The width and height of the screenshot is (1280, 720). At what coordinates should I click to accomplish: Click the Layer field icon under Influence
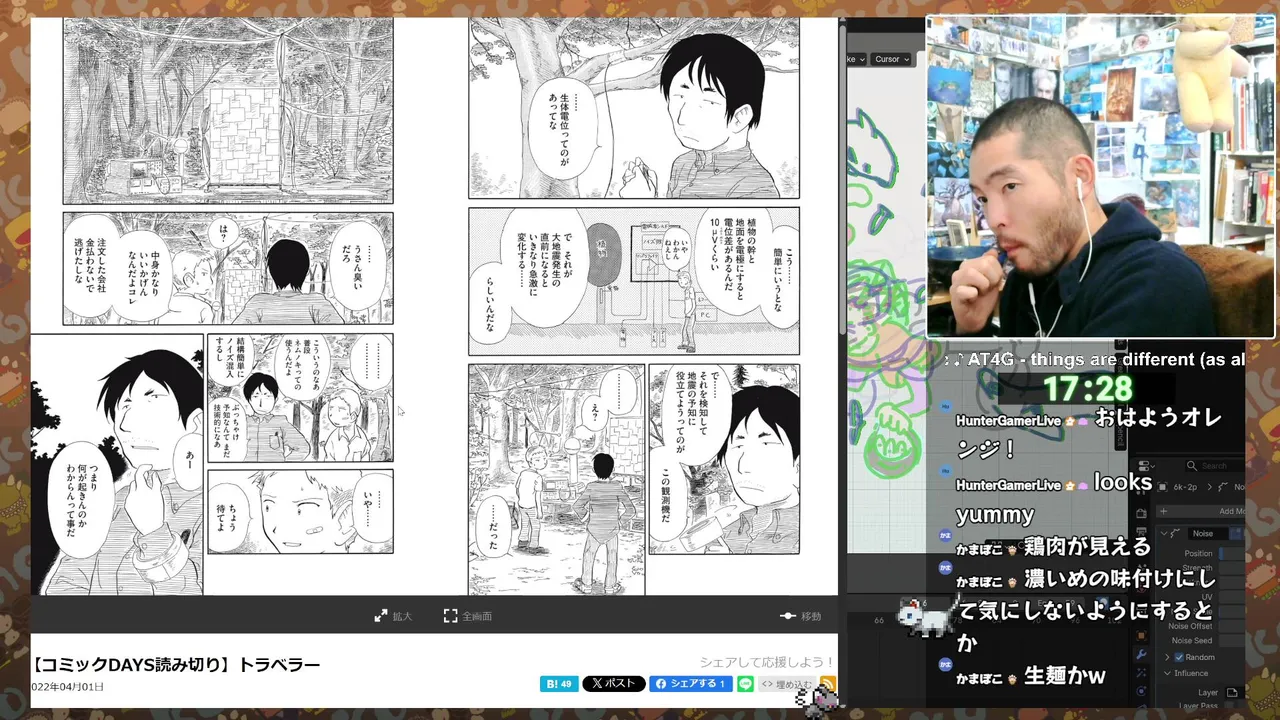[1232, 692]
